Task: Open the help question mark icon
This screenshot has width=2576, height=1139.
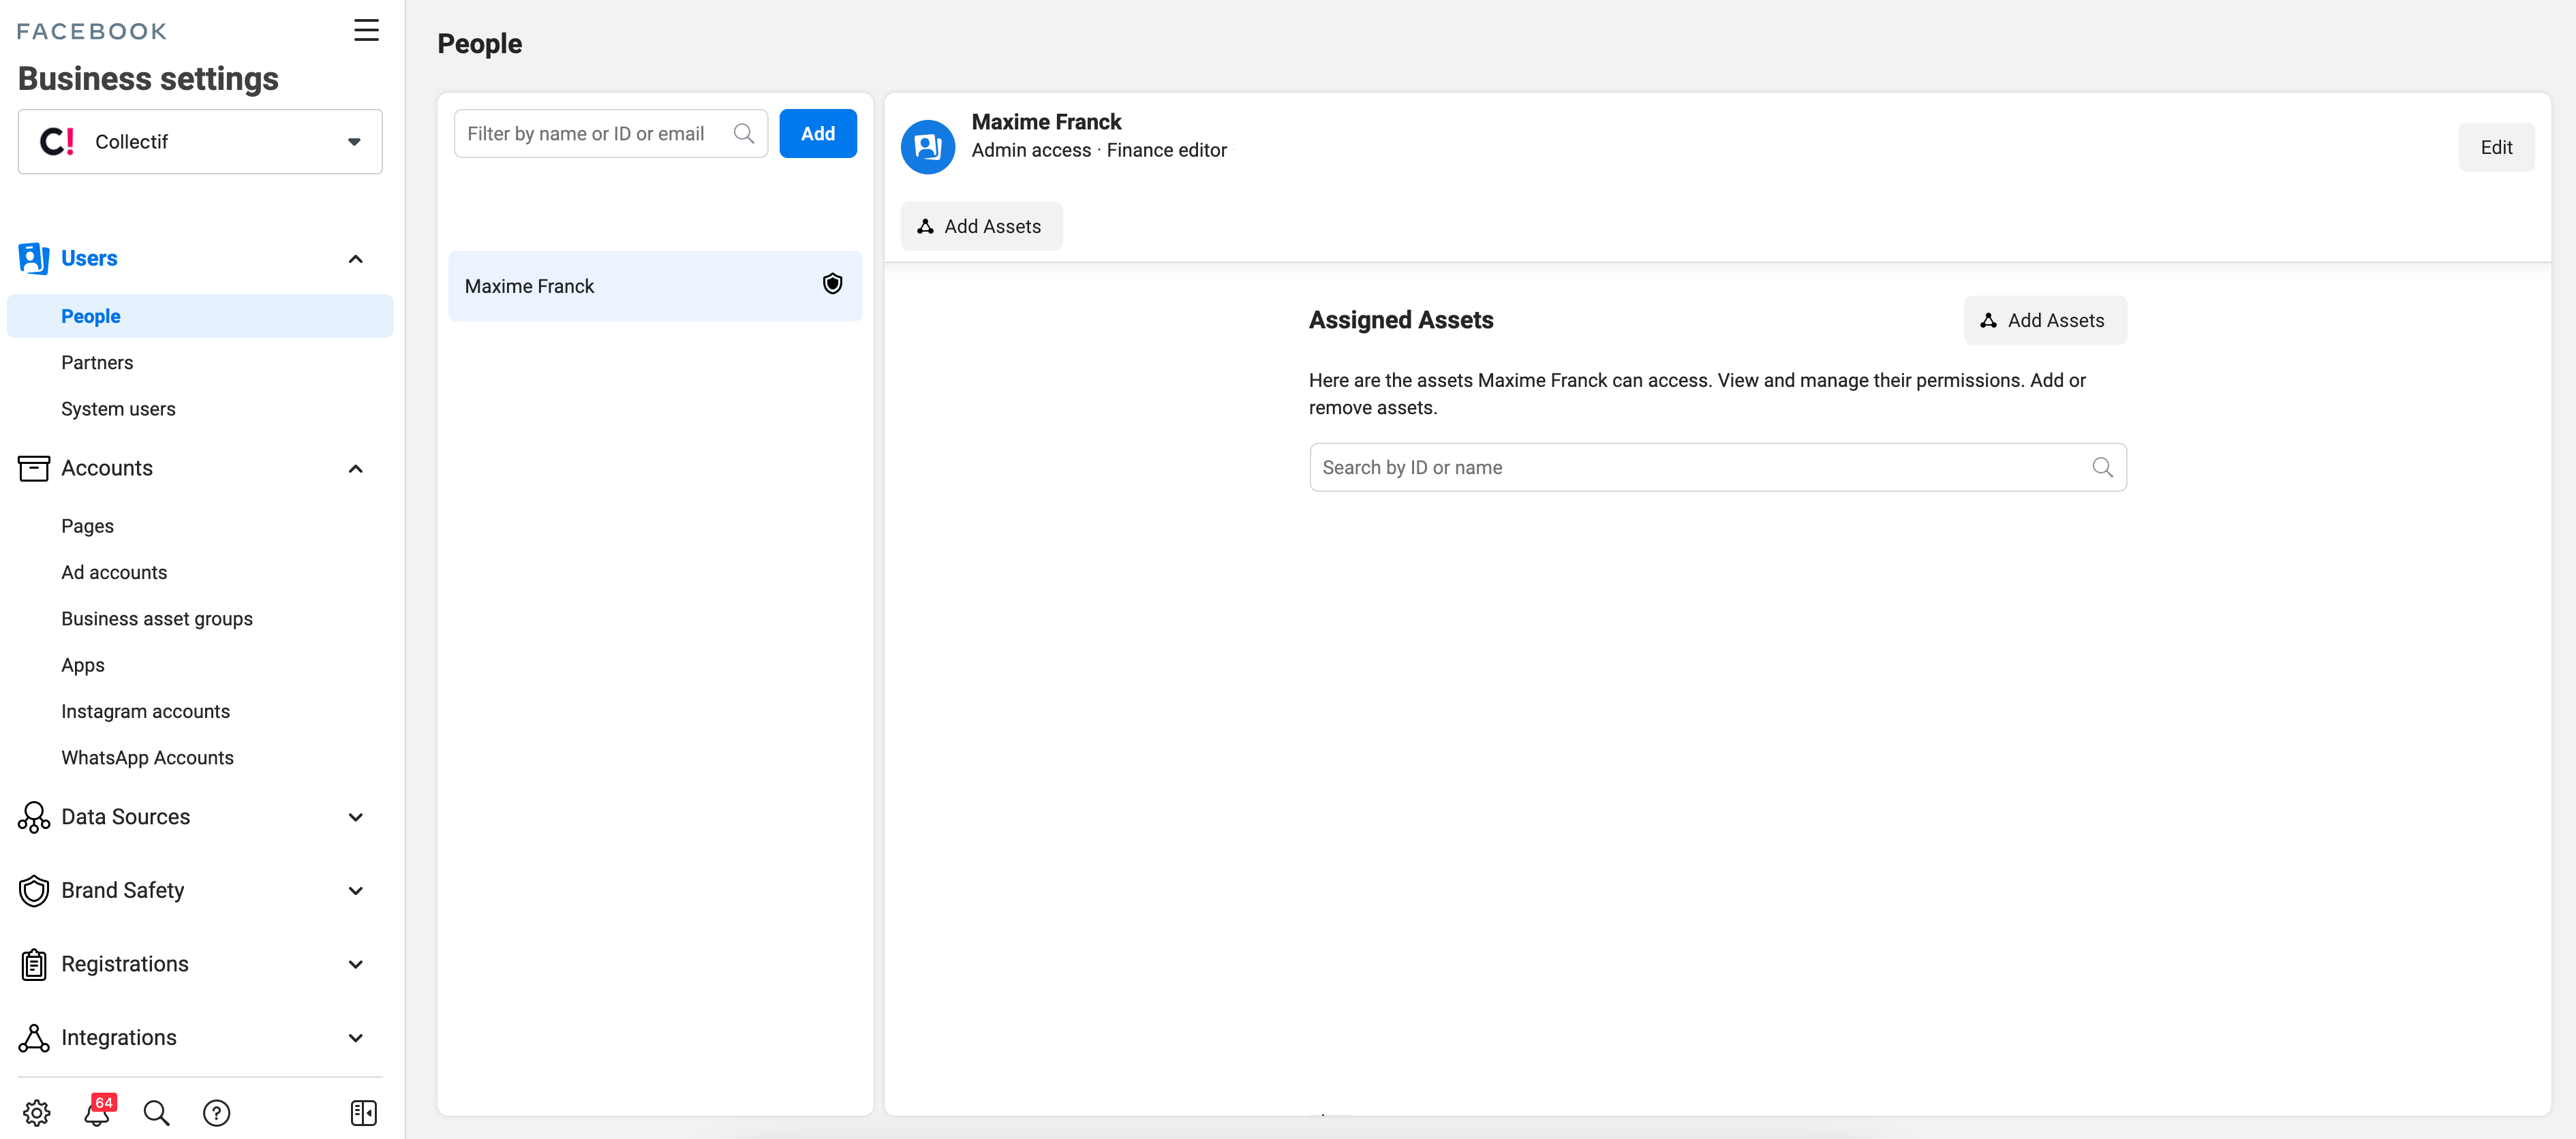Action: tap(216, 1112)
